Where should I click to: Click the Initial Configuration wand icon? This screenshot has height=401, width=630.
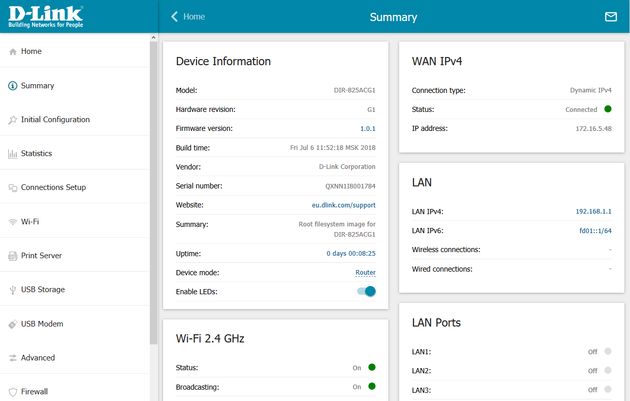click(x=13, y=120)
